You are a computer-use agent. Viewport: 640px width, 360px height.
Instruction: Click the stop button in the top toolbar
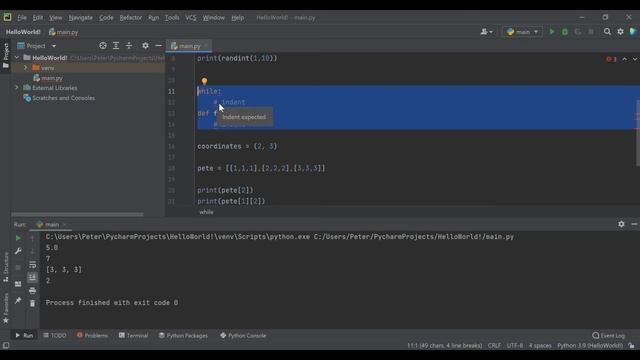pyautogui.click(x=591, y=32)
